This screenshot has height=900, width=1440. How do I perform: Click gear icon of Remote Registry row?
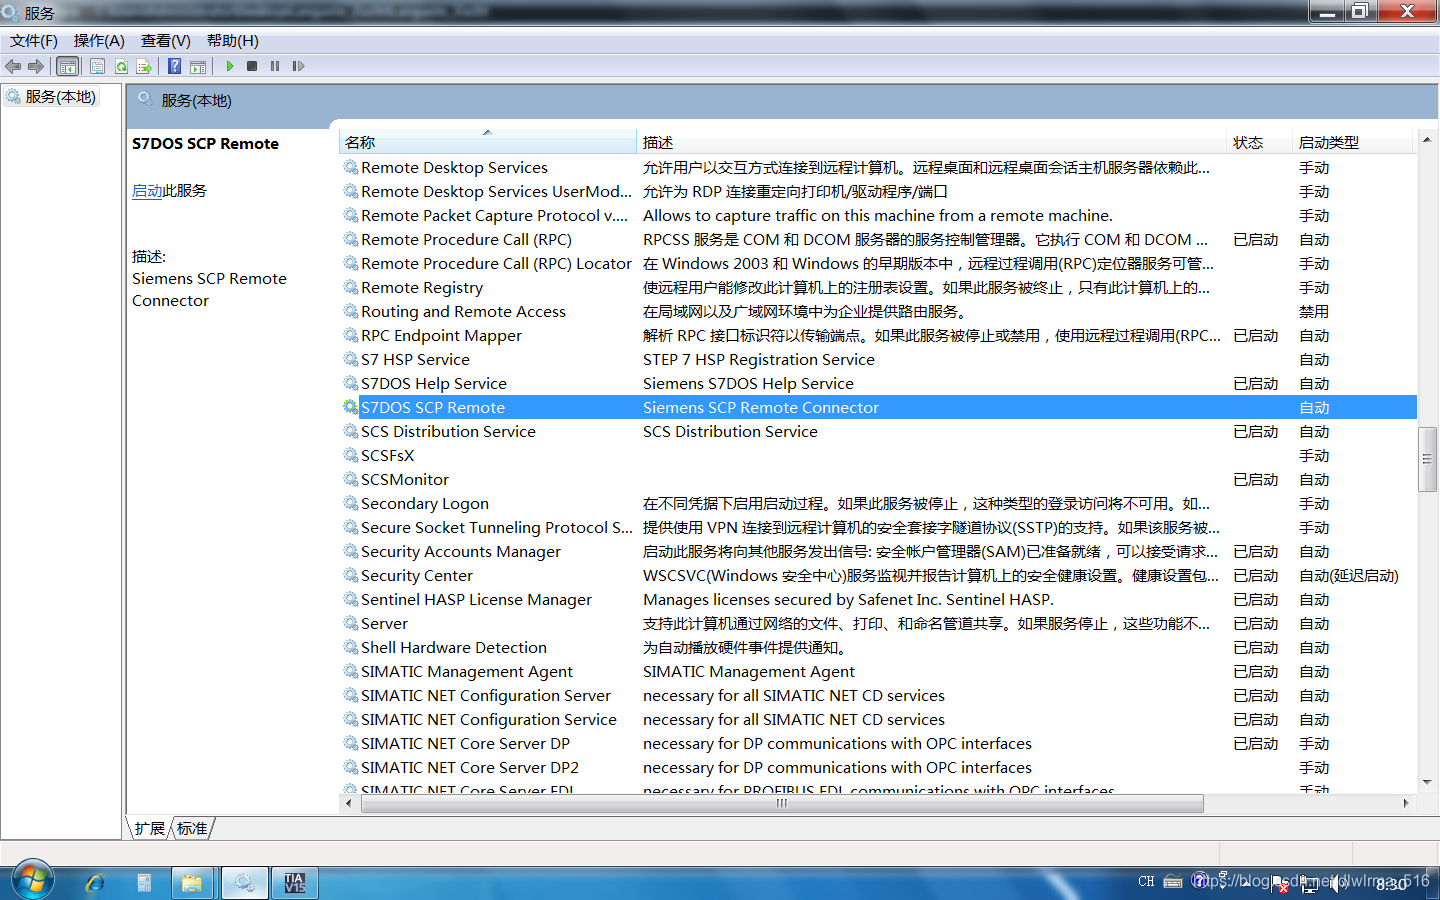(x=351, y=287)
